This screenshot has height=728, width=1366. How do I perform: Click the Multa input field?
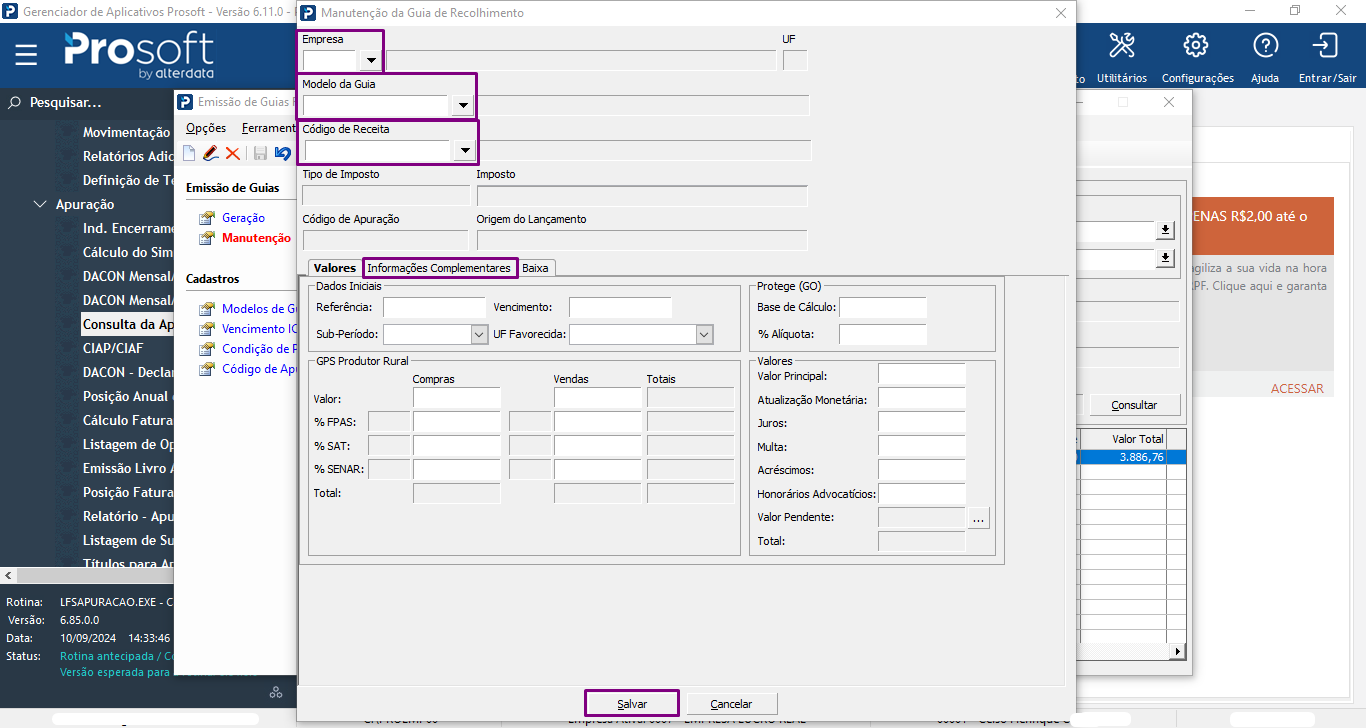tap(921, 447)
